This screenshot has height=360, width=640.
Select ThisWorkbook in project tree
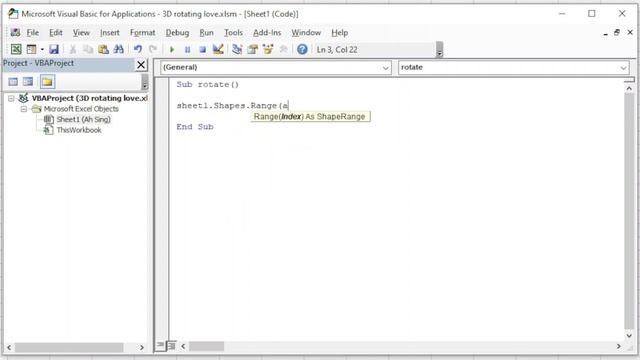[79, 130]
